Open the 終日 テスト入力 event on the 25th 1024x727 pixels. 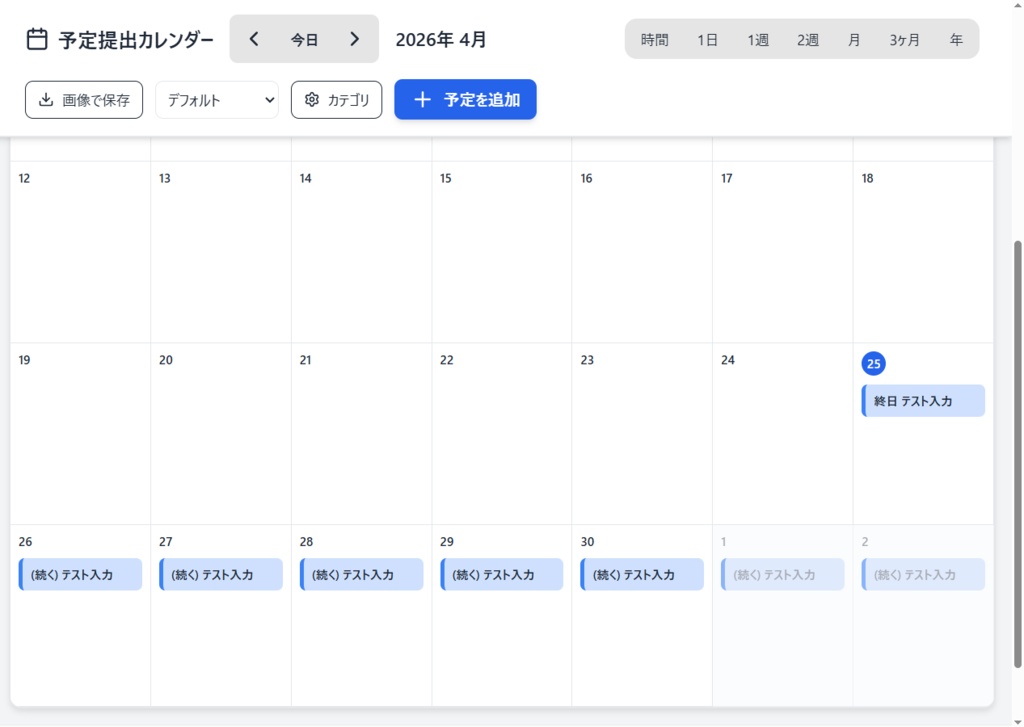923,401
